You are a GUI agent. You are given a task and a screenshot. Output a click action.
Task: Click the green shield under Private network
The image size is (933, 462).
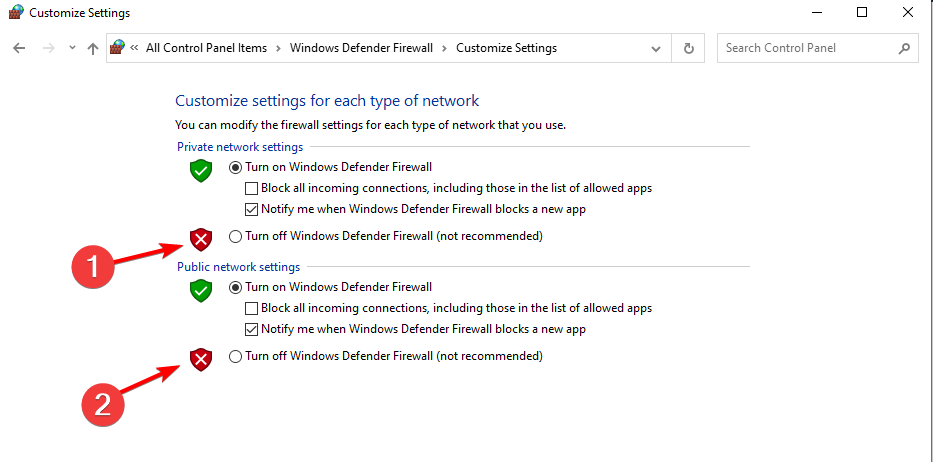coord(202,170)
